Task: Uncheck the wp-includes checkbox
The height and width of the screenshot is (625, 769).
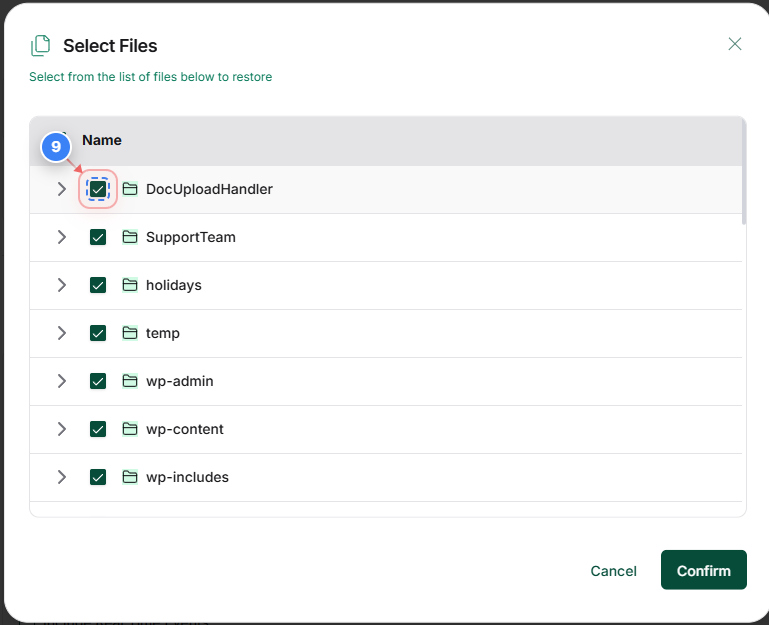Action: (98, 477)
